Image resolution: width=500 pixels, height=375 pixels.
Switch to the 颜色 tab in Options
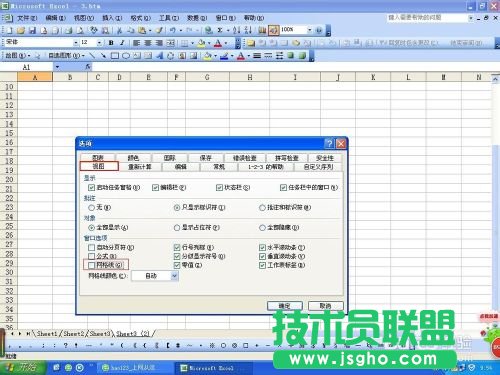tap(133, 158)
